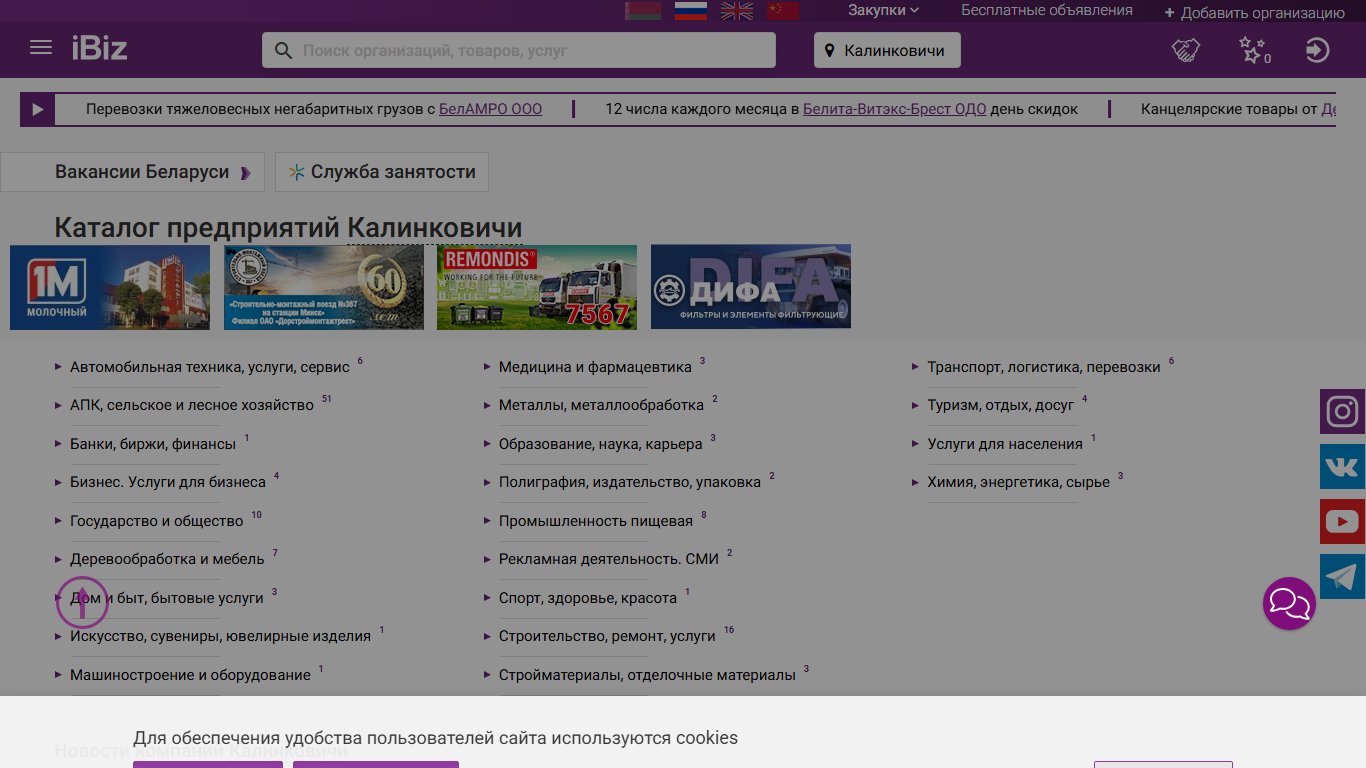Image resolution: width=1366 pixels, height=768 pixels.
Task: Open the Строительно-монтажный поезд banner
Action: tap(324, 287)
